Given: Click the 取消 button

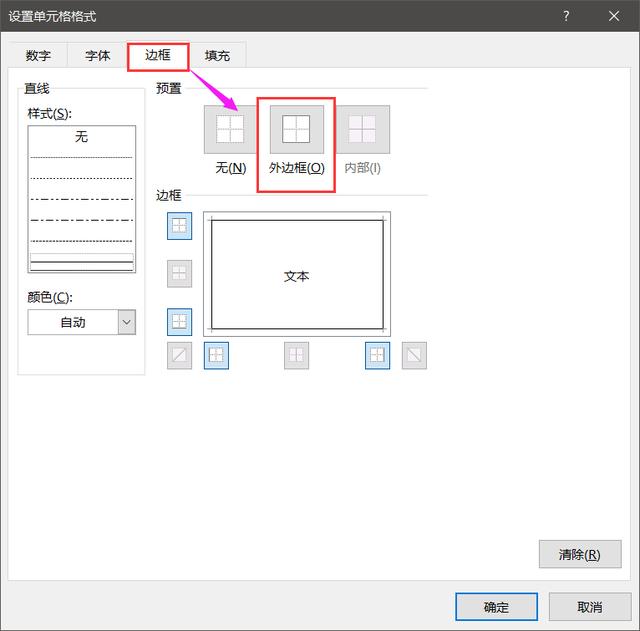Looking at the screenshot, I should click(590, 607).
